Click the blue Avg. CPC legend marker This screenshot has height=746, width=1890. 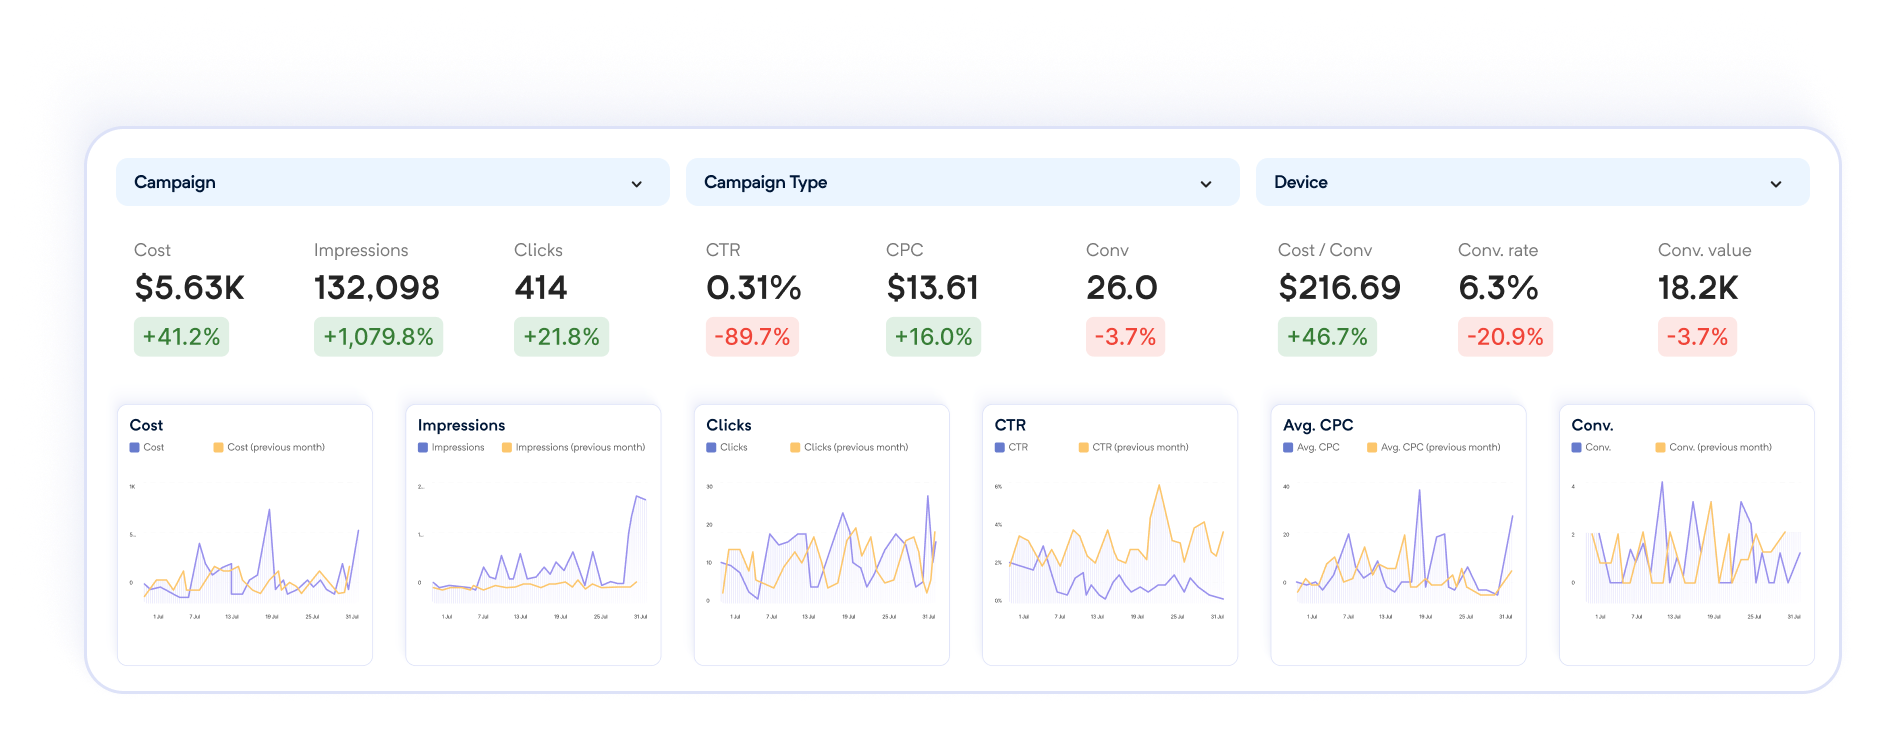1288,448
